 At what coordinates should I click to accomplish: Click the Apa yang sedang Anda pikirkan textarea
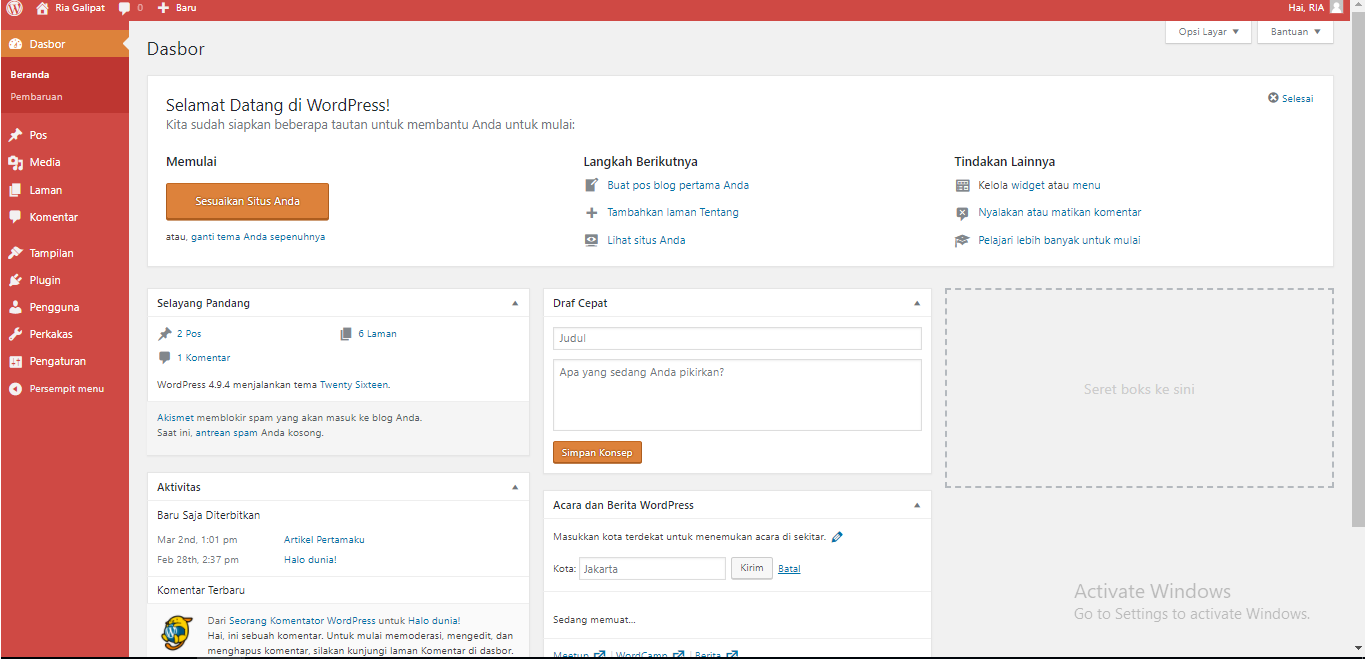coord(737,395)
